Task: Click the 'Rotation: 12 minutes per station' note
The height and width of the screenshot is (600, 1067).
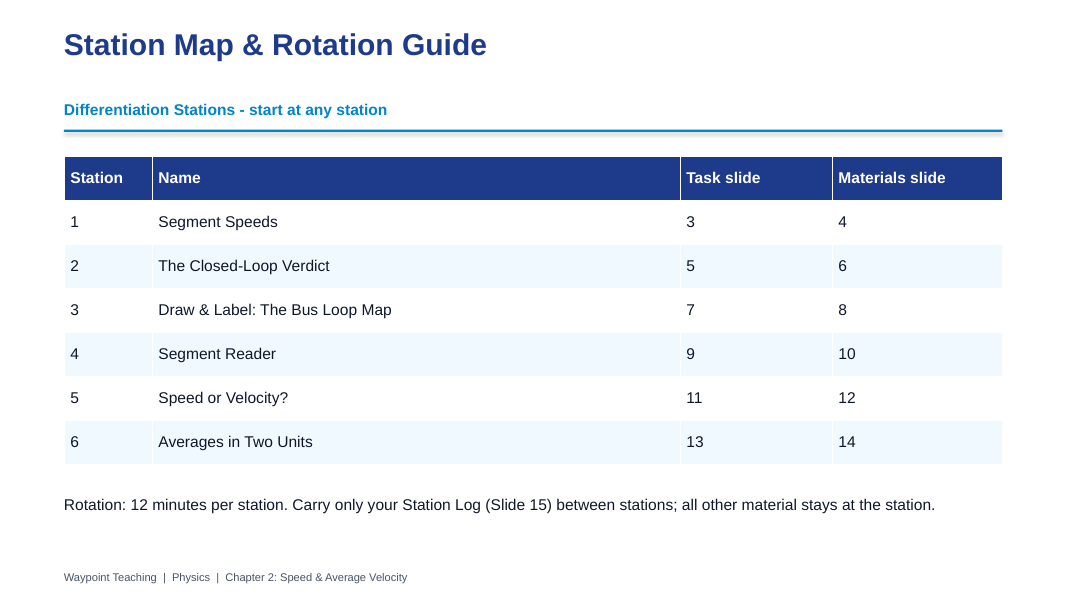Action: click(x=499, y=505)
